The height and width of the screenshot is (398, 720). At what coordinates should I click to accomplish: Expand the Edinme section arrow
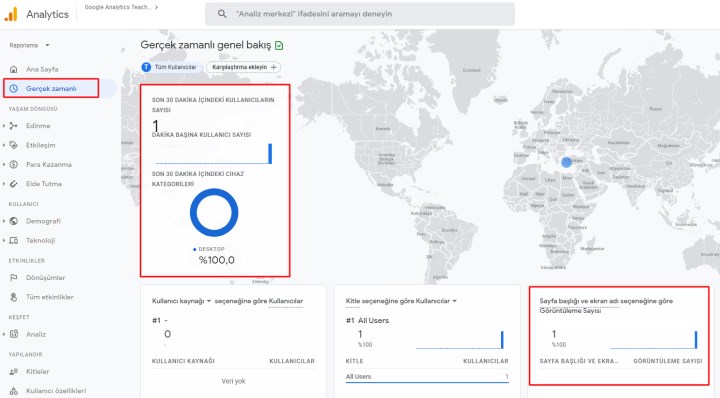[x=4, y=126]
